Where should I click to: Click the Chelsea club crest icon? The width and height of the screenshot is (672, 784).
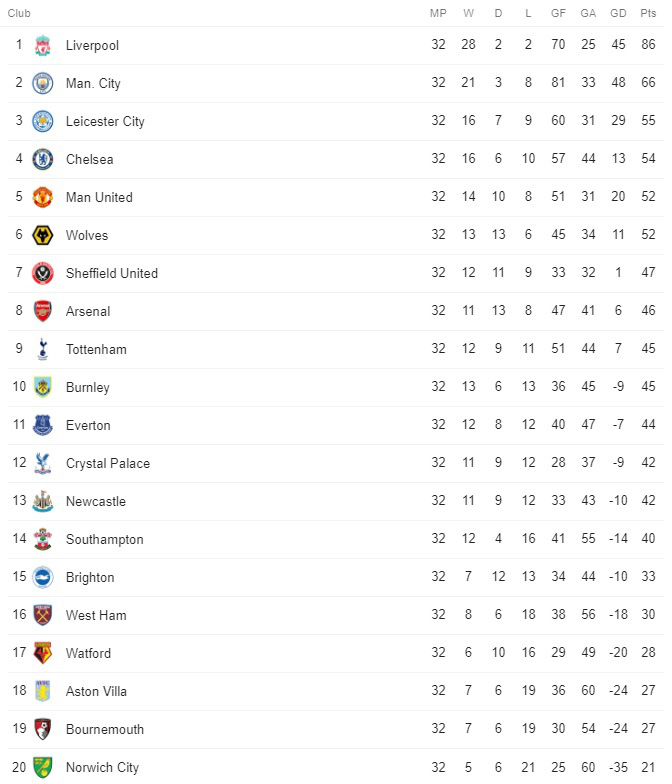[x=42, y=160]
